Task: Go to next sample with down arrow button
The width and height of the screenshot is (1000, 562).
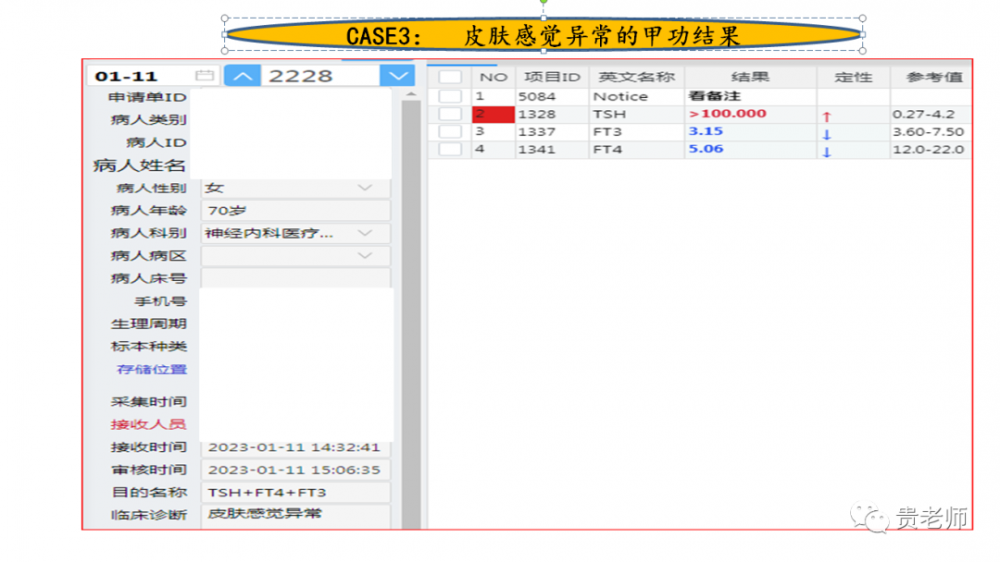Action: [398, 75]
